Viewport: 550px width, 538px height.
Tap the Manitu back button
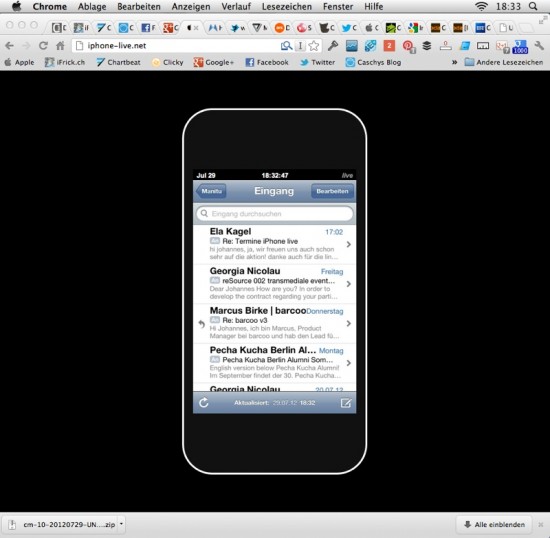pos(211,191)
